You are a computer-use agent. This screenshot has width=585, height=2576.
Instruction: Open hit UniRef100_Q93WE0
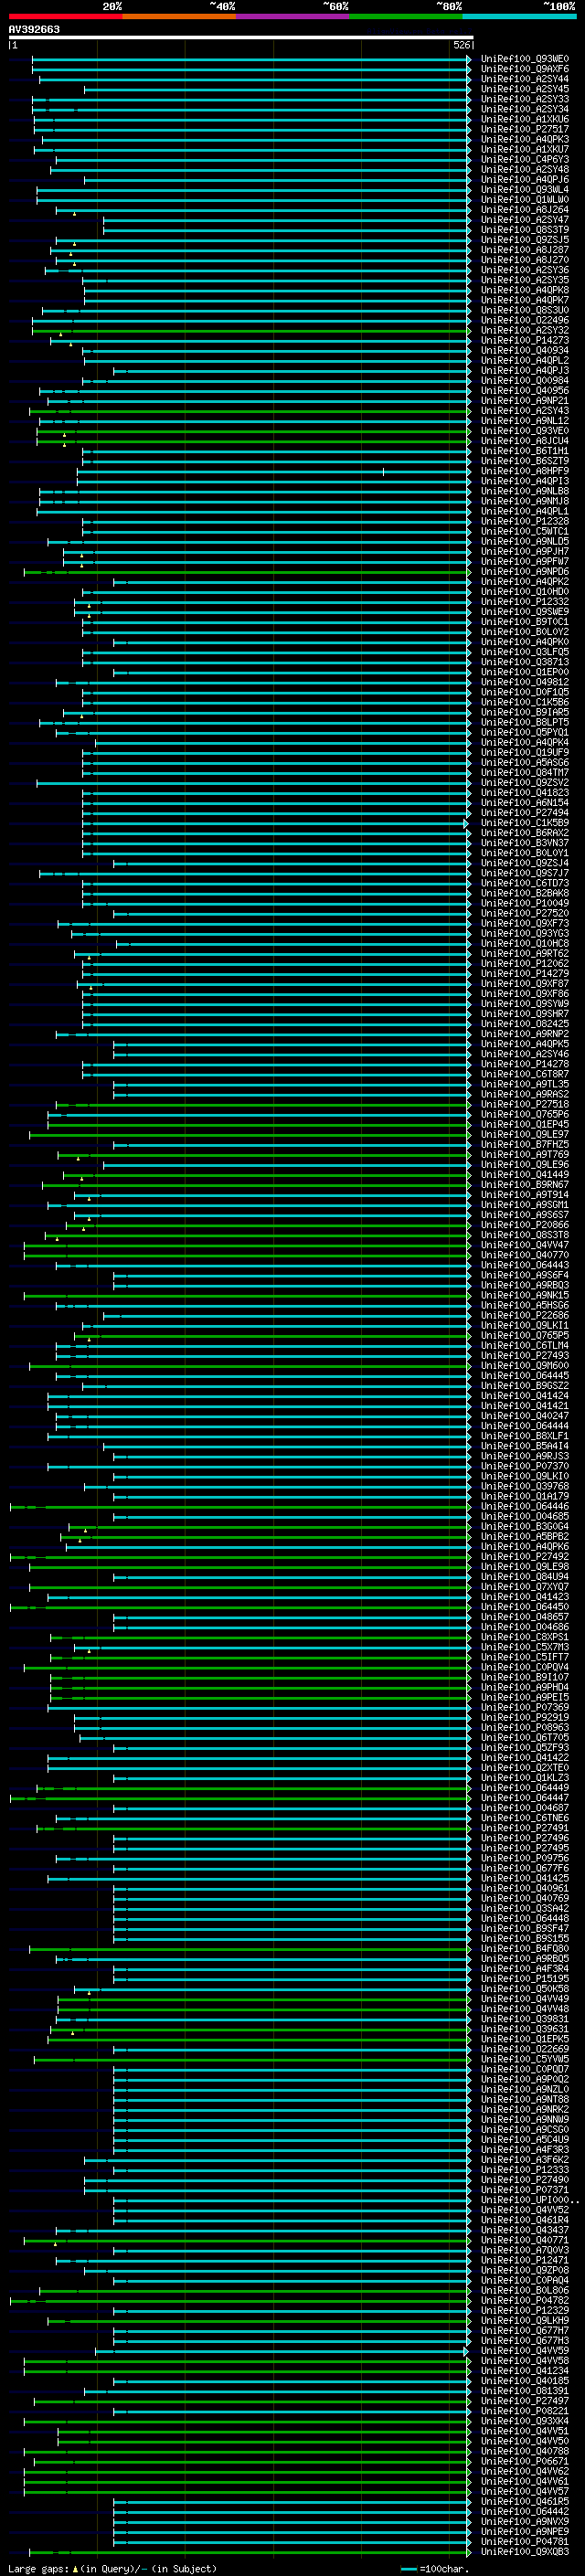(x=525, y=59)
